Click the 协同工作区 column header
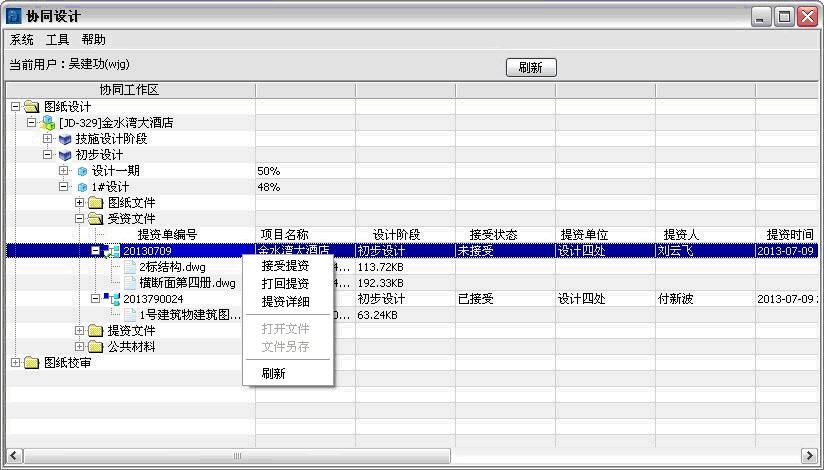The image size is (824, 470). point(129,90)
